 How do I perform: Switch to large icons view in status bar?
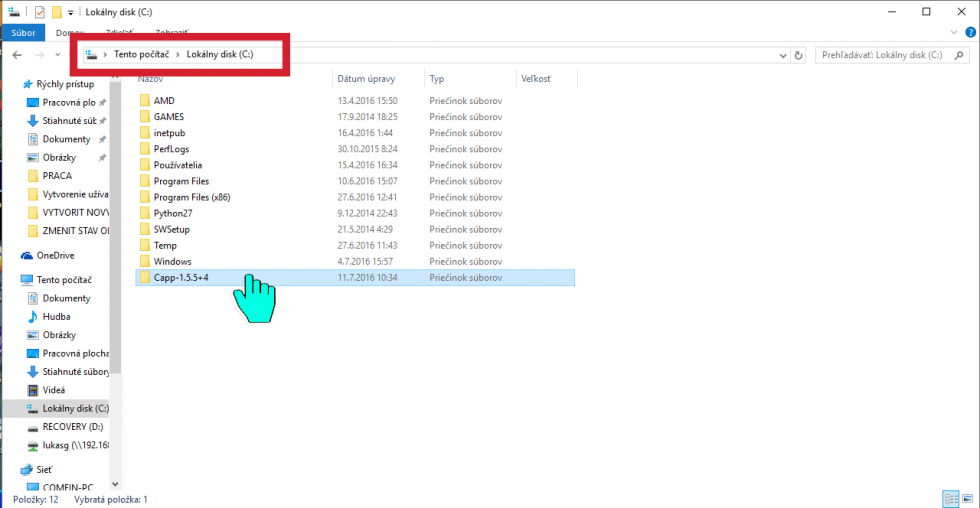click(967, 498)
